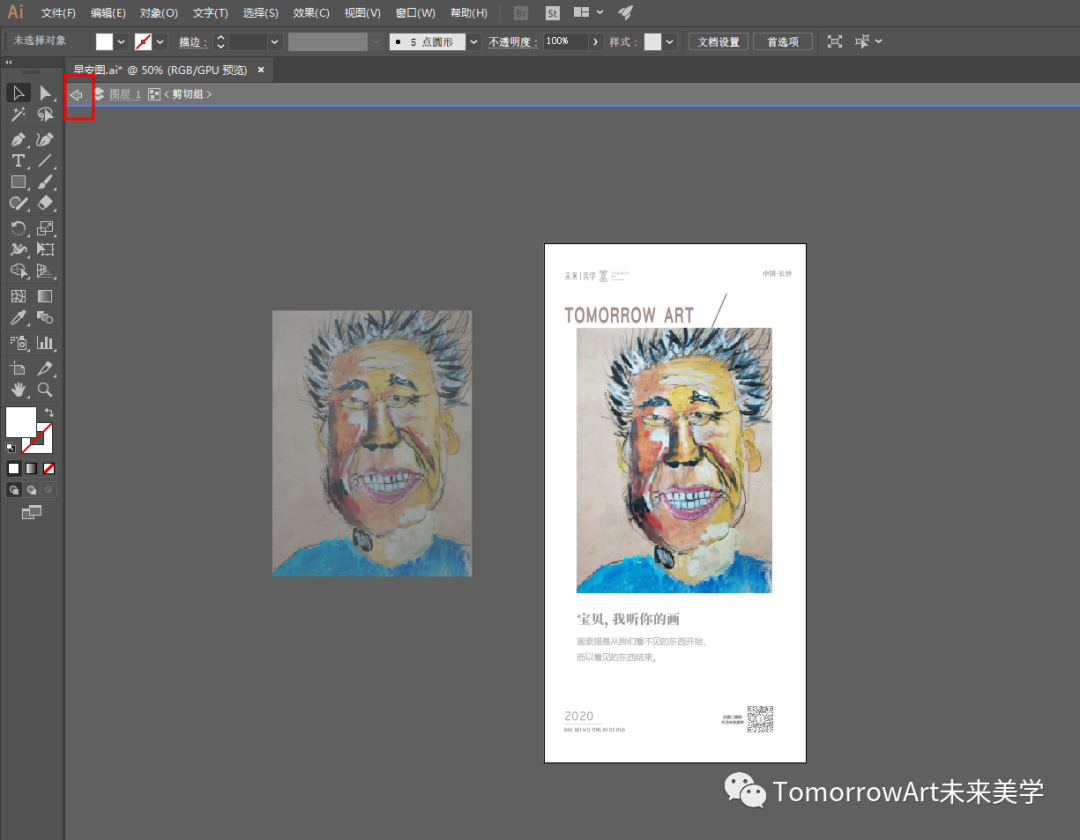The height and width of the screenshot is (840, 1080).
Task: Open 对象(O) menu
Action: click(x=158, y=12)
